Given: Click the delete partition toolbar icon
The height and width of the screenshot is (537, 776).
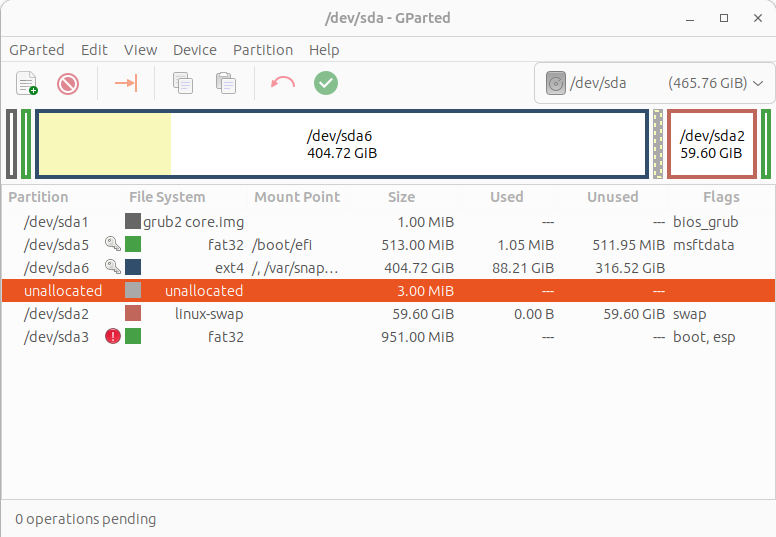Looking at the screenshot, I should click(x=68, y=83).
